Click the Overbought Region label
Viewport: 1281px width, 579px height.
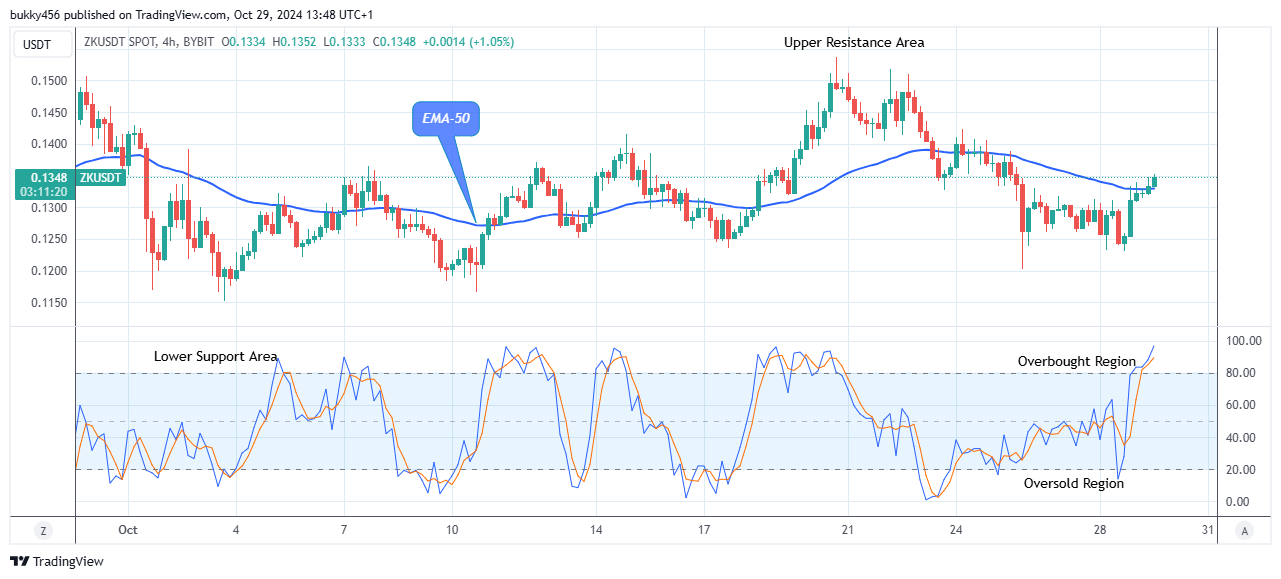tap(1077, 361)
